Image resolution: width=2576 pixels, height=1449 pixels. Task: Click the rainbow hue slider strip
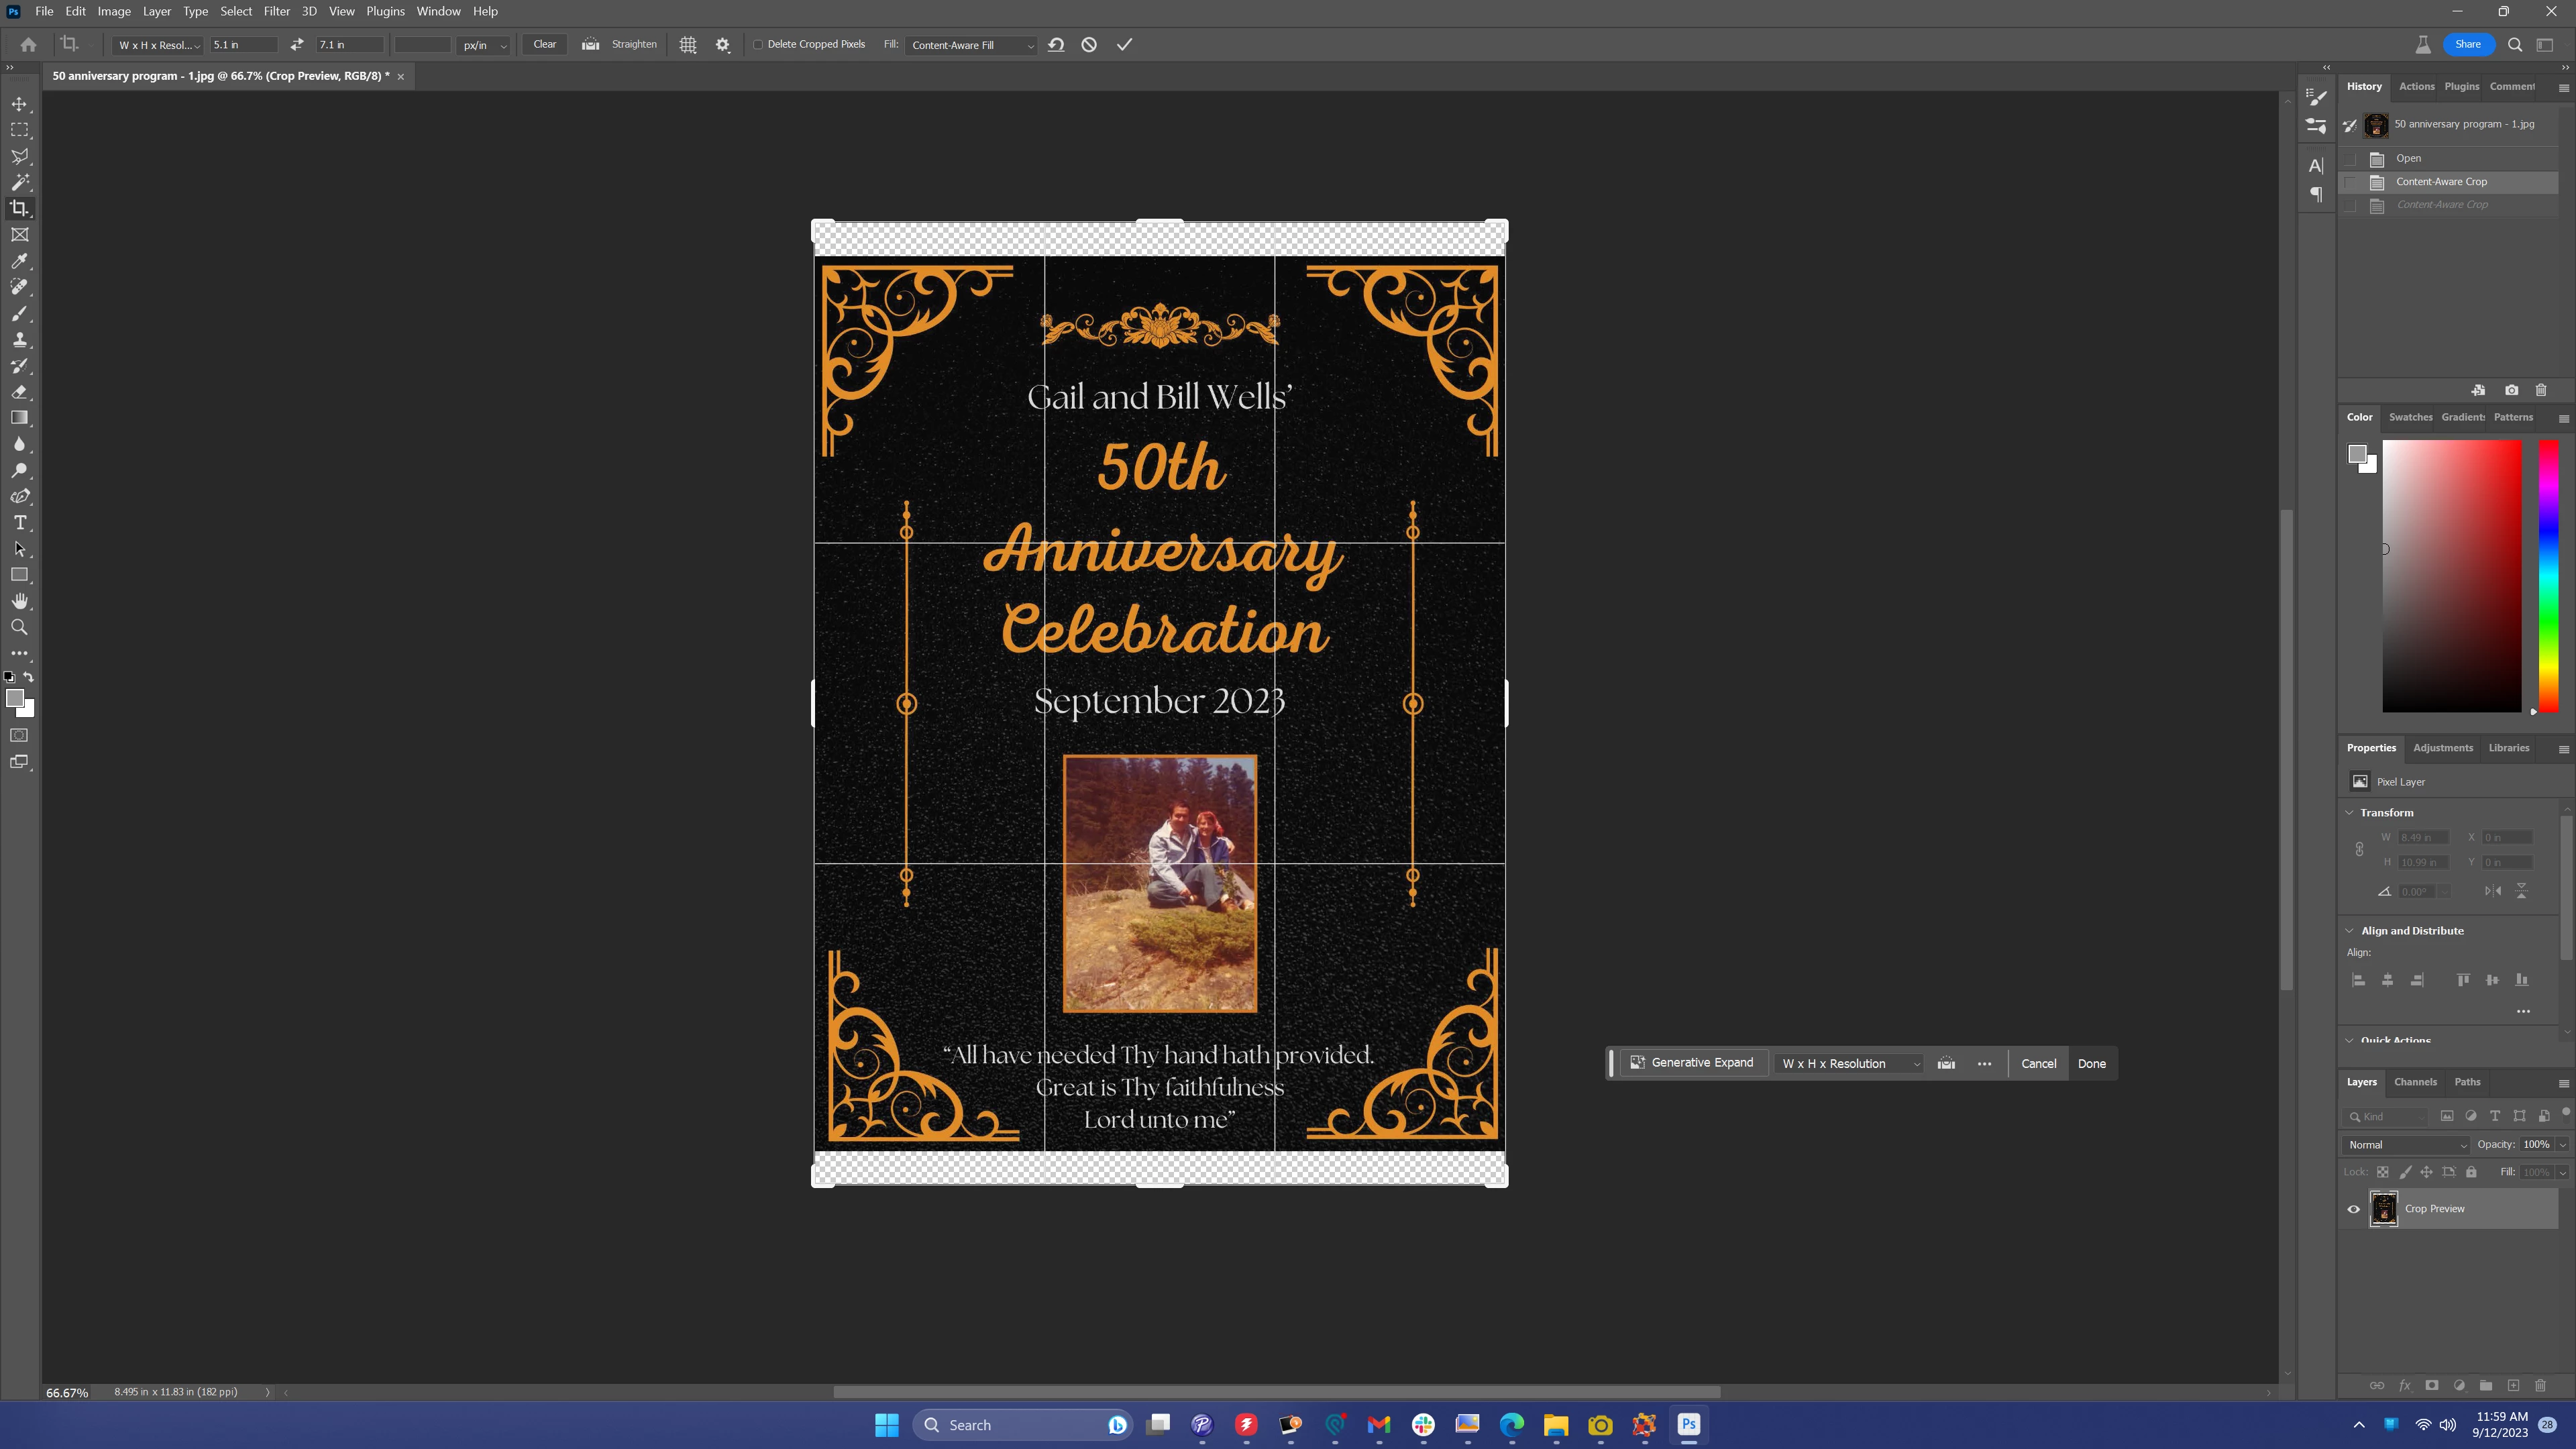pos(2548,576)
